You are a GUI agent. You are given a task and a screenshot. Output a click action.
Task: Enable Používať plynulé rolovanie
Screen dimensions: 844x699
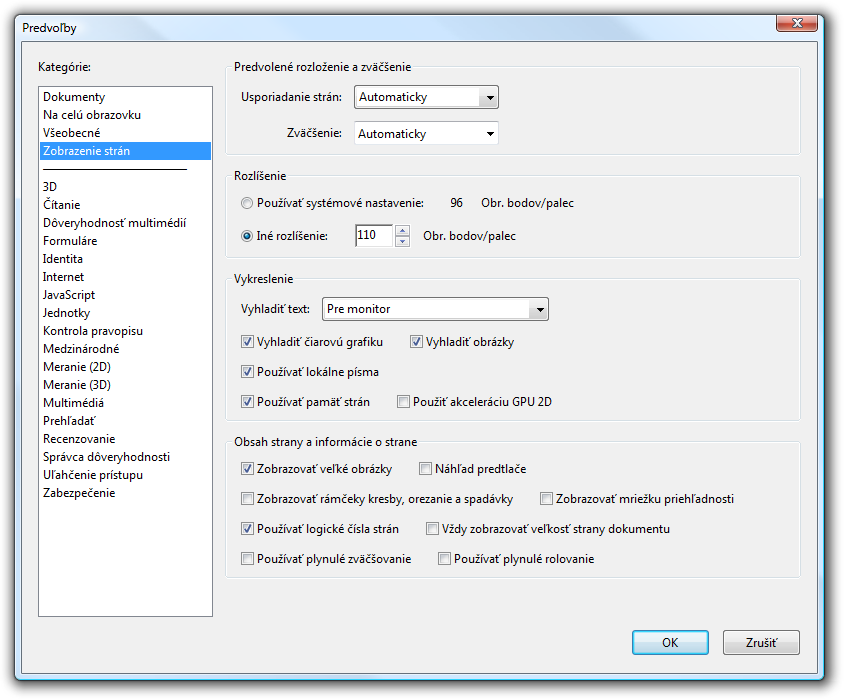click(x=444, y=559)
